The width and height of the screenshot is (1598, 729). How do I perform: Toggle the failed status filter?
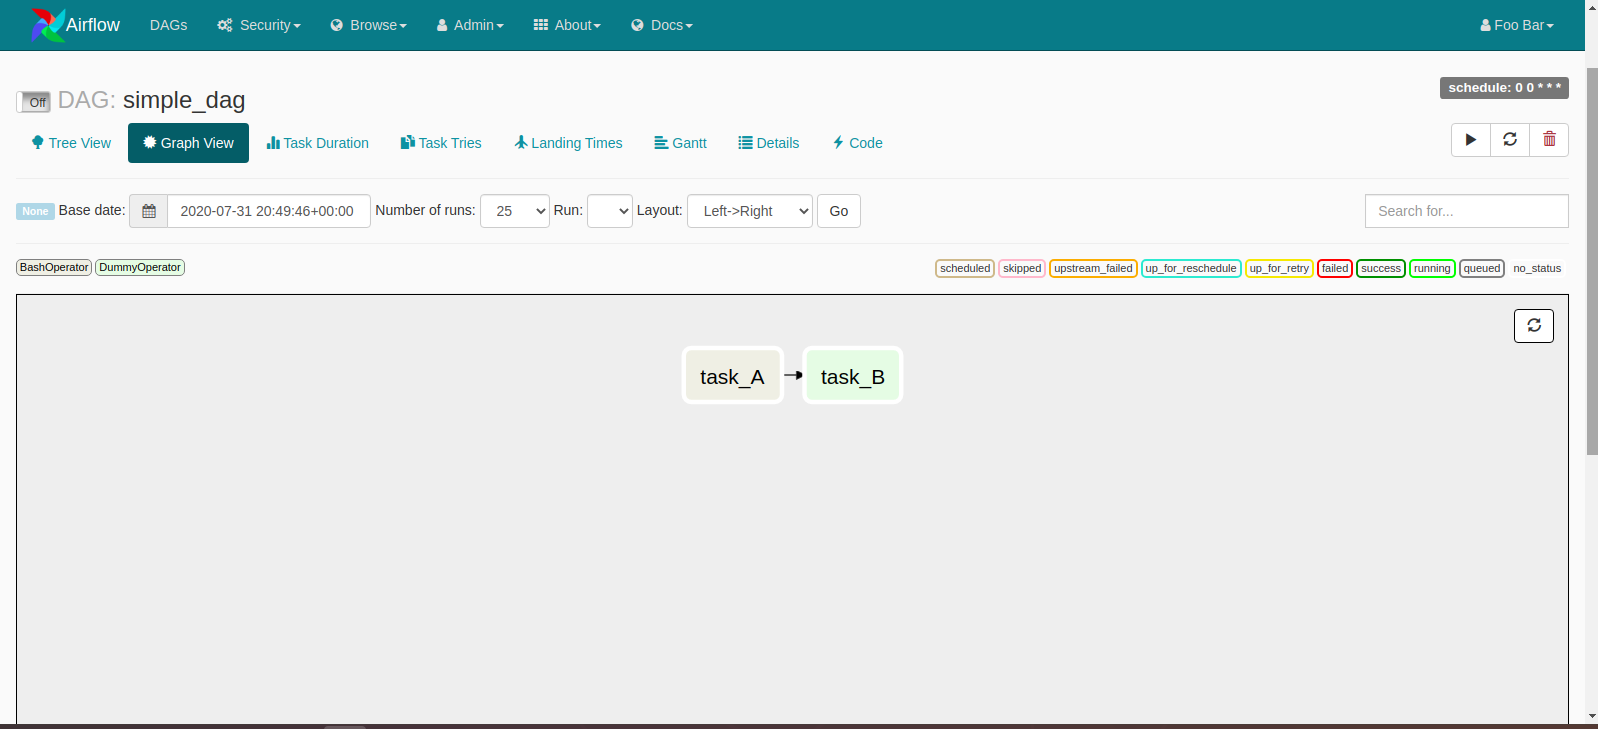click(x=1334, y=268)
